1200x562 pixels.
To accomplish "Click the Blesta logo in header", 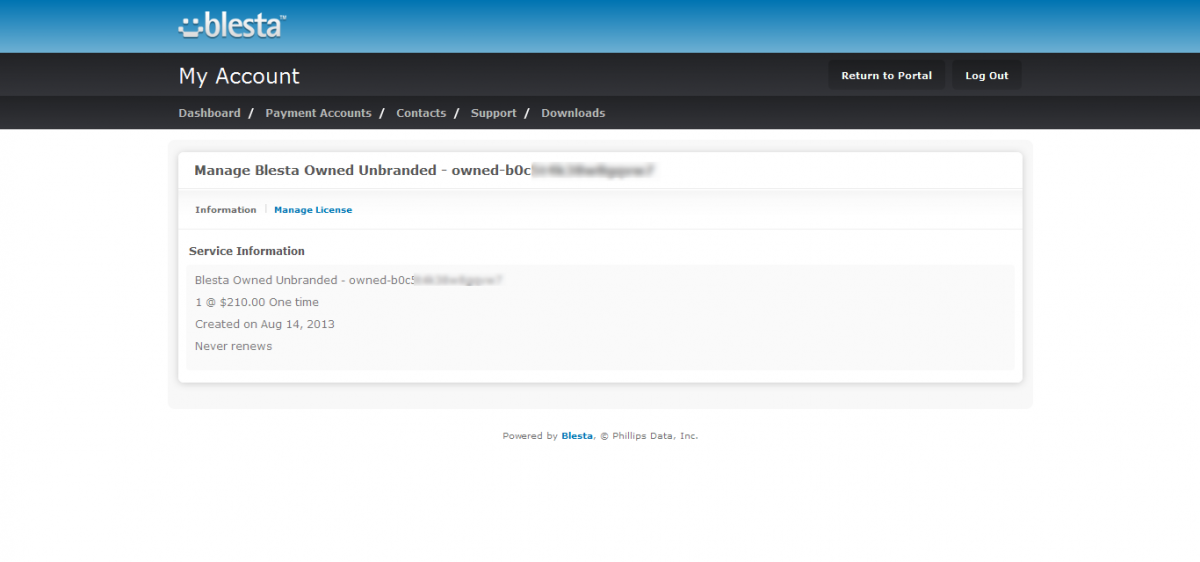I will [x=232, y=25].
